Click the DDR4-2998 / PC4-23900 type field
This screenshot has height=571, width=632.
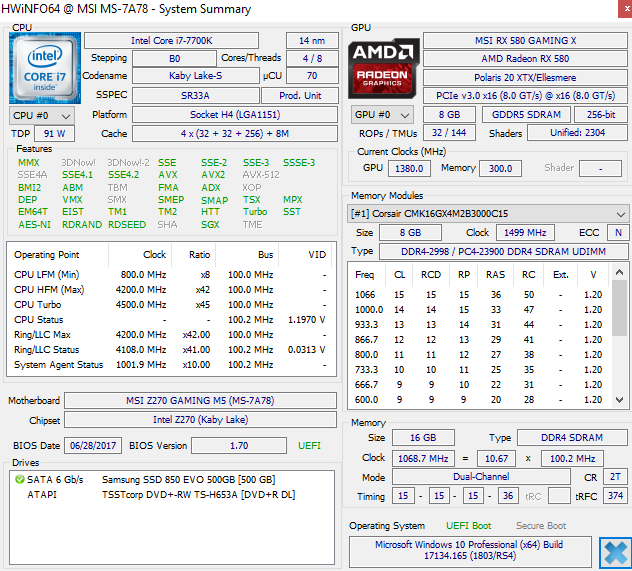pyautogui.click(x=503, y=252)
